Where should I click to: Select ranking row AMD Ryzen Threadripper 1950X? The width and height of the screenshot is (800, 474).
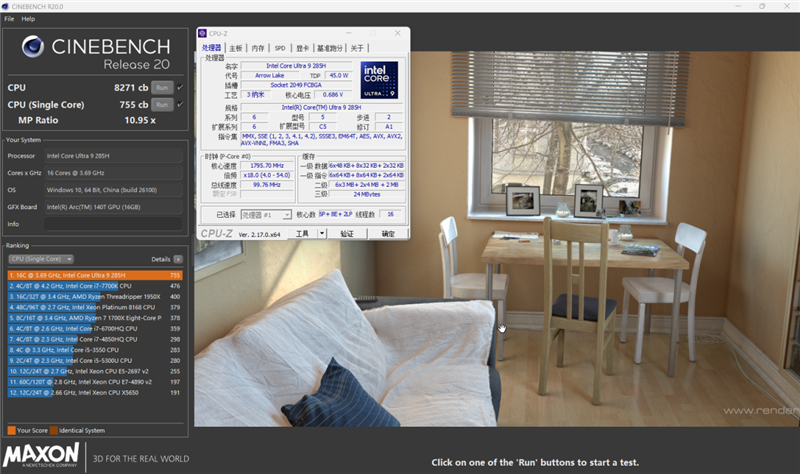[95, 296]
